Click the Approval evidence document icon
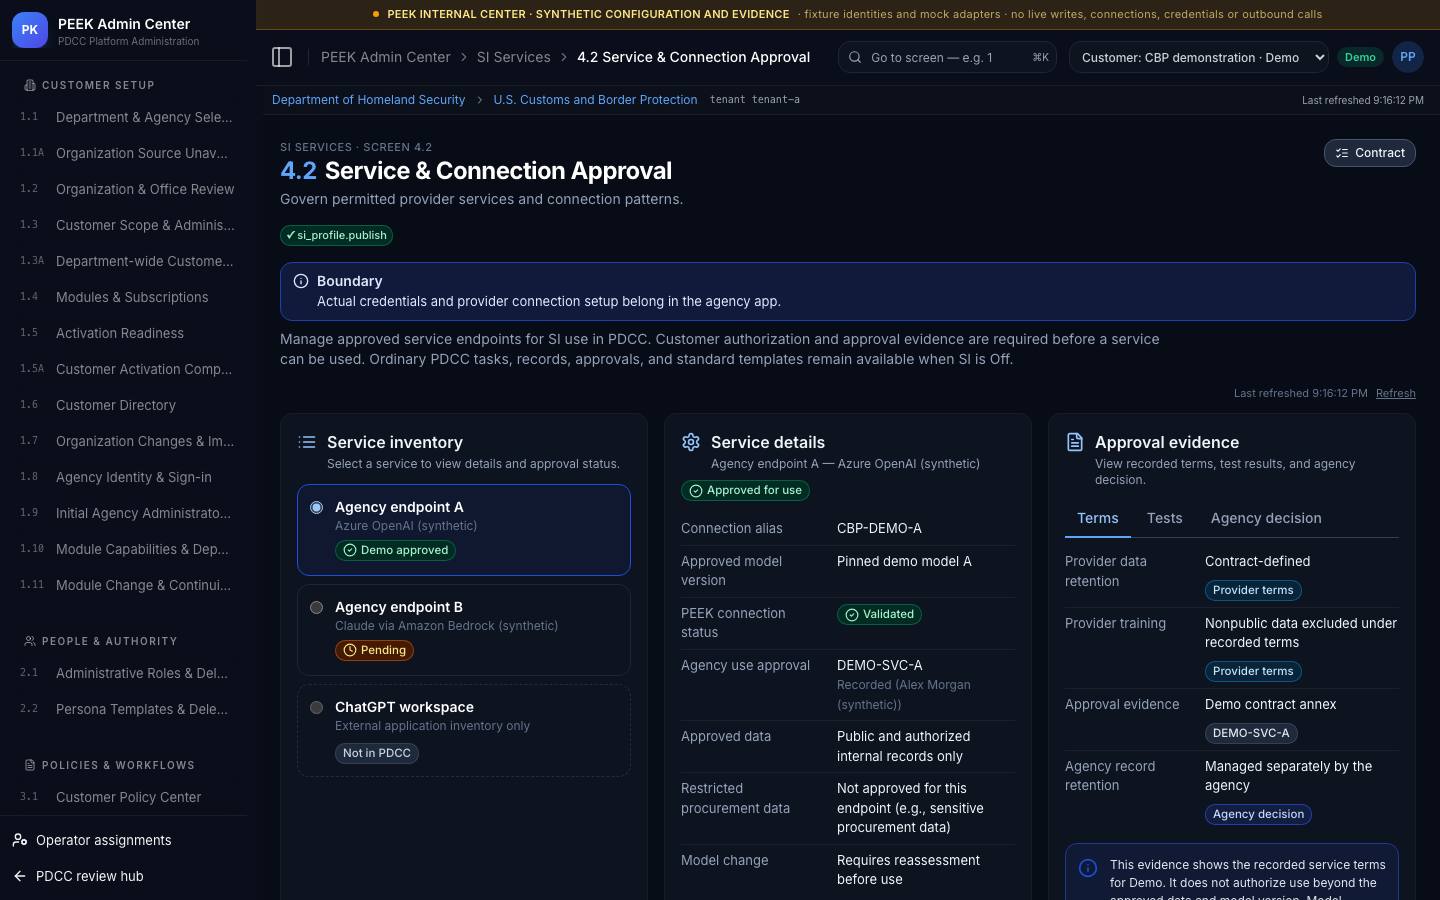The image size is (1440, 900). (1075, 442)
